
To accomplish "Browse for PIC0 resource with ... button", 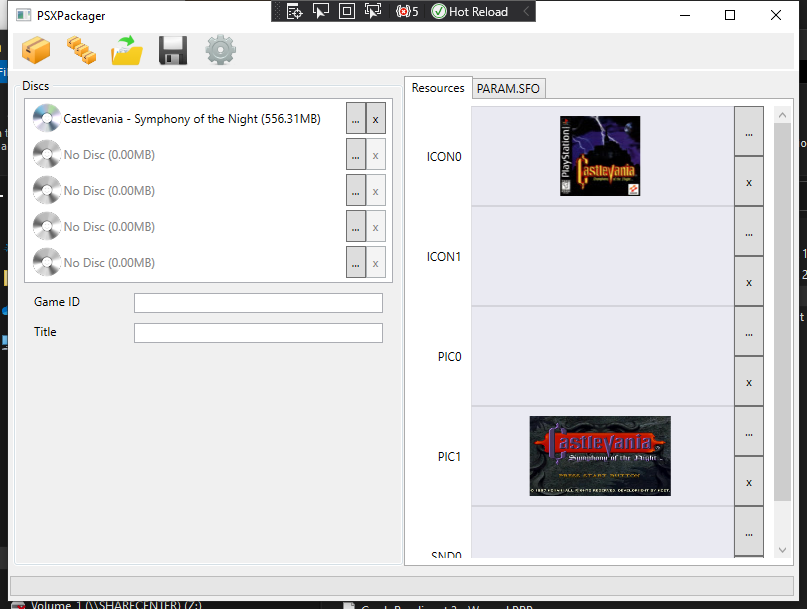I will click(749, 332).
